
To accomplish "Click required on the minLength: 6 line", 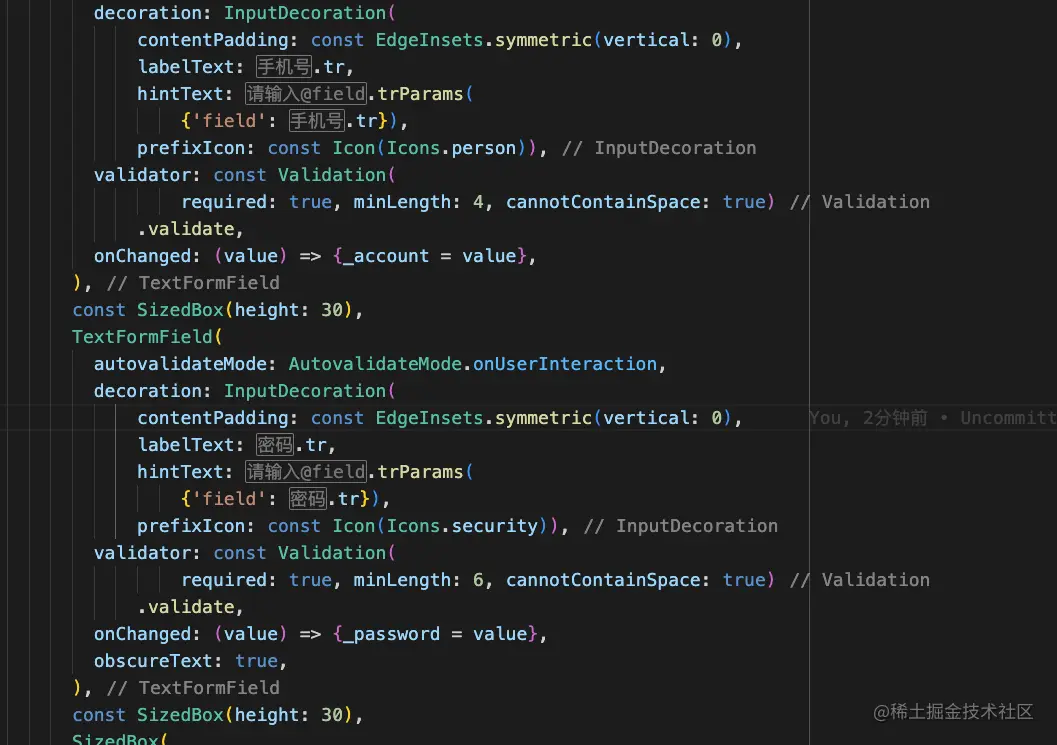I will point(224,580).
